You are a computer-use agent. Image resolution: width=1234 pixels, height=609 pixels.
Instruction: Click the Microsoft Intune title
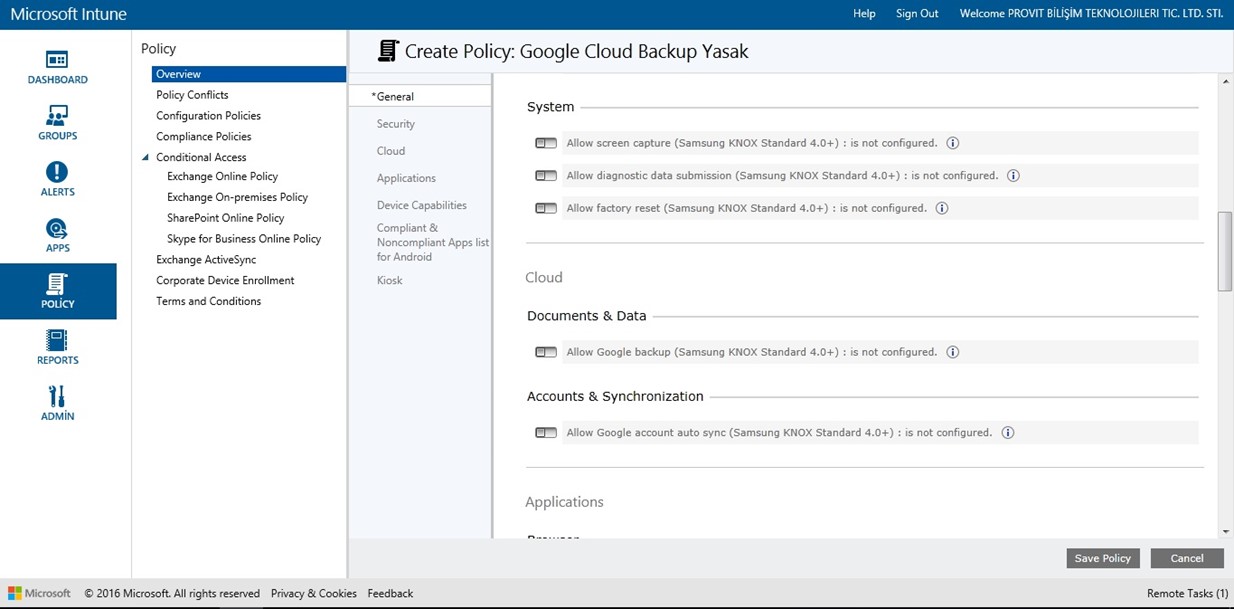point(68,14)
